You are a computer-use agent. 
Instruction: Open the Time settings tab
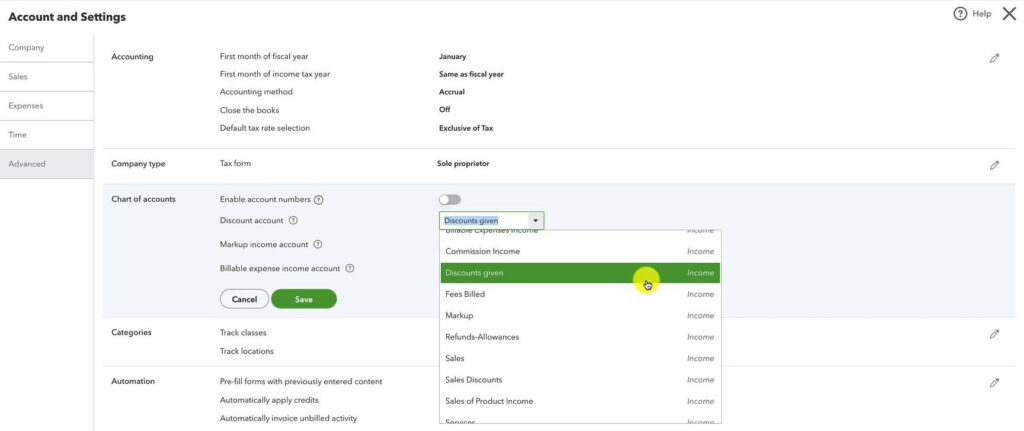[47, 135]
